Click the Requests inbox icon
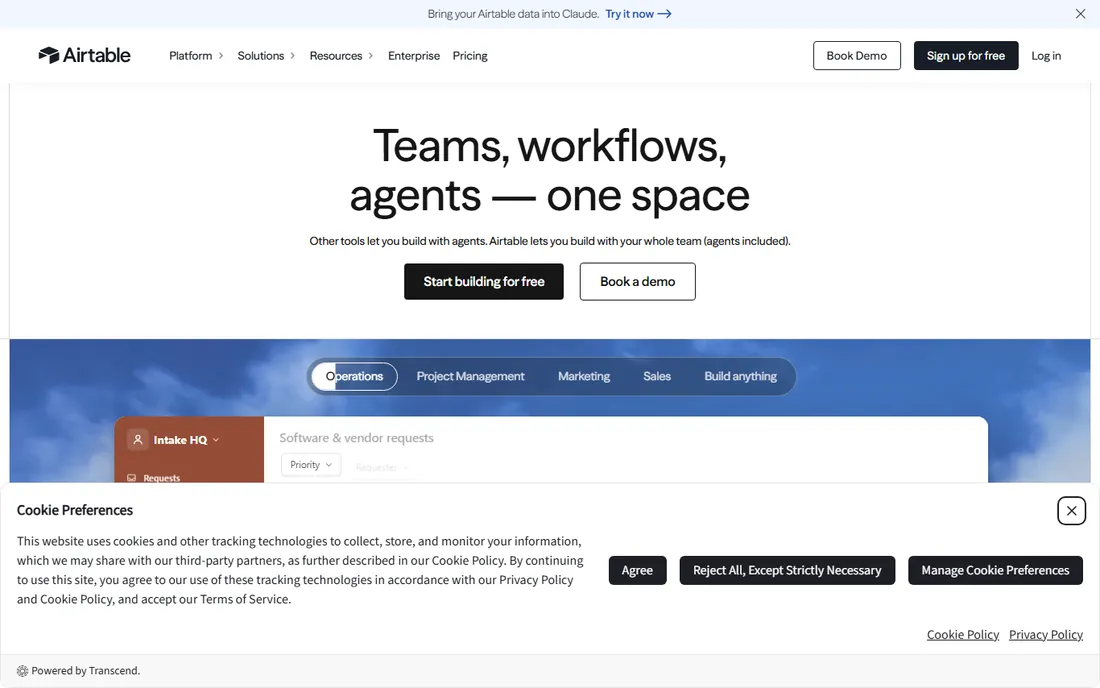 pyautogui.click(x=131, y=478)
